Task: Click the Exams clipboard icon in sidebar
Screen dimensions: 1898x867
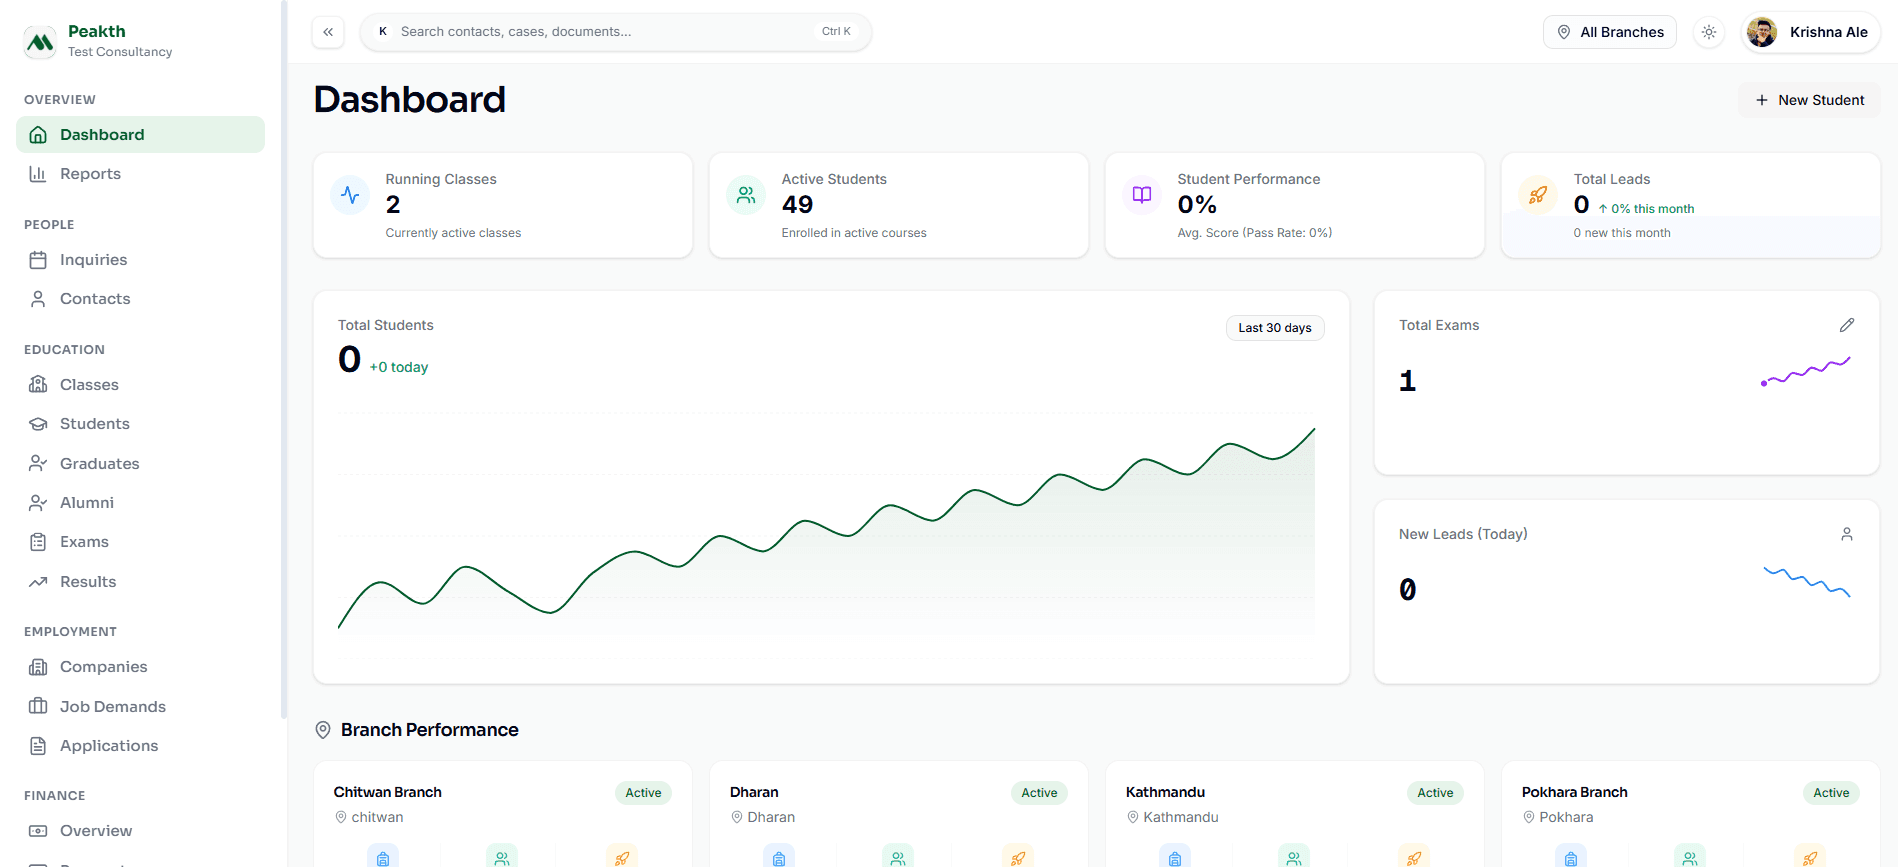Action: click(38, 542)
